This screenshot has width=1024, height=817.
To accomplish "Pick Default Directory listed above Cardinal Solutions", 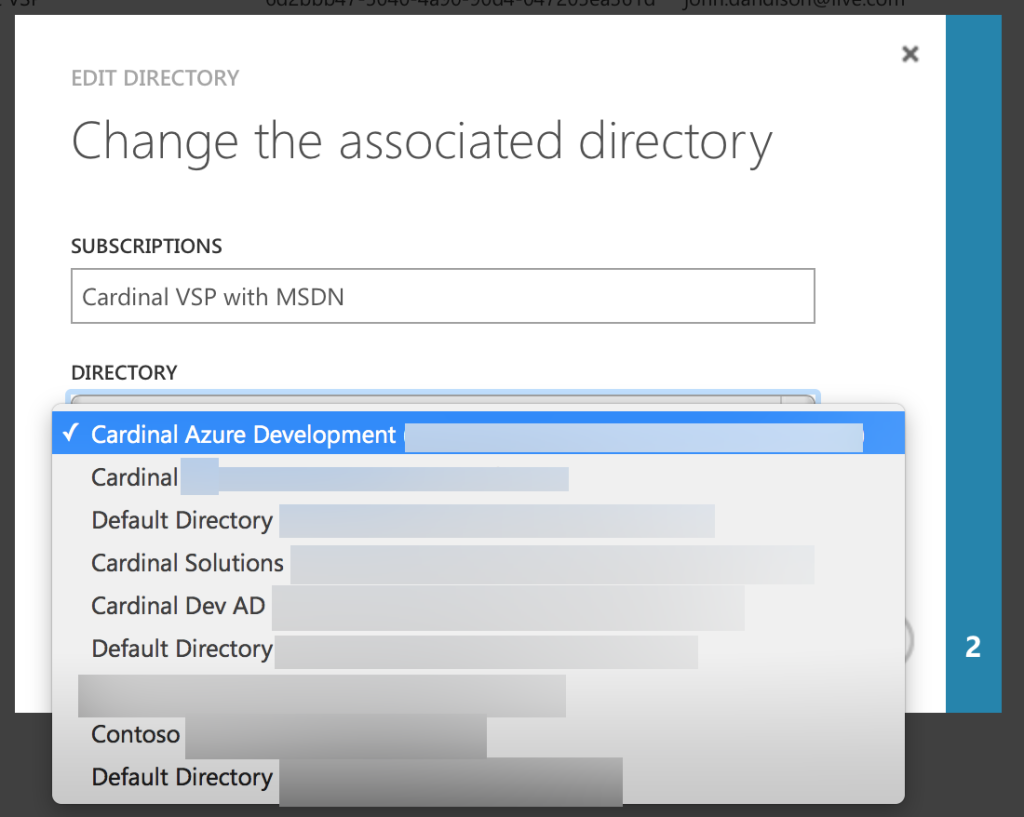I will [478, 521].
